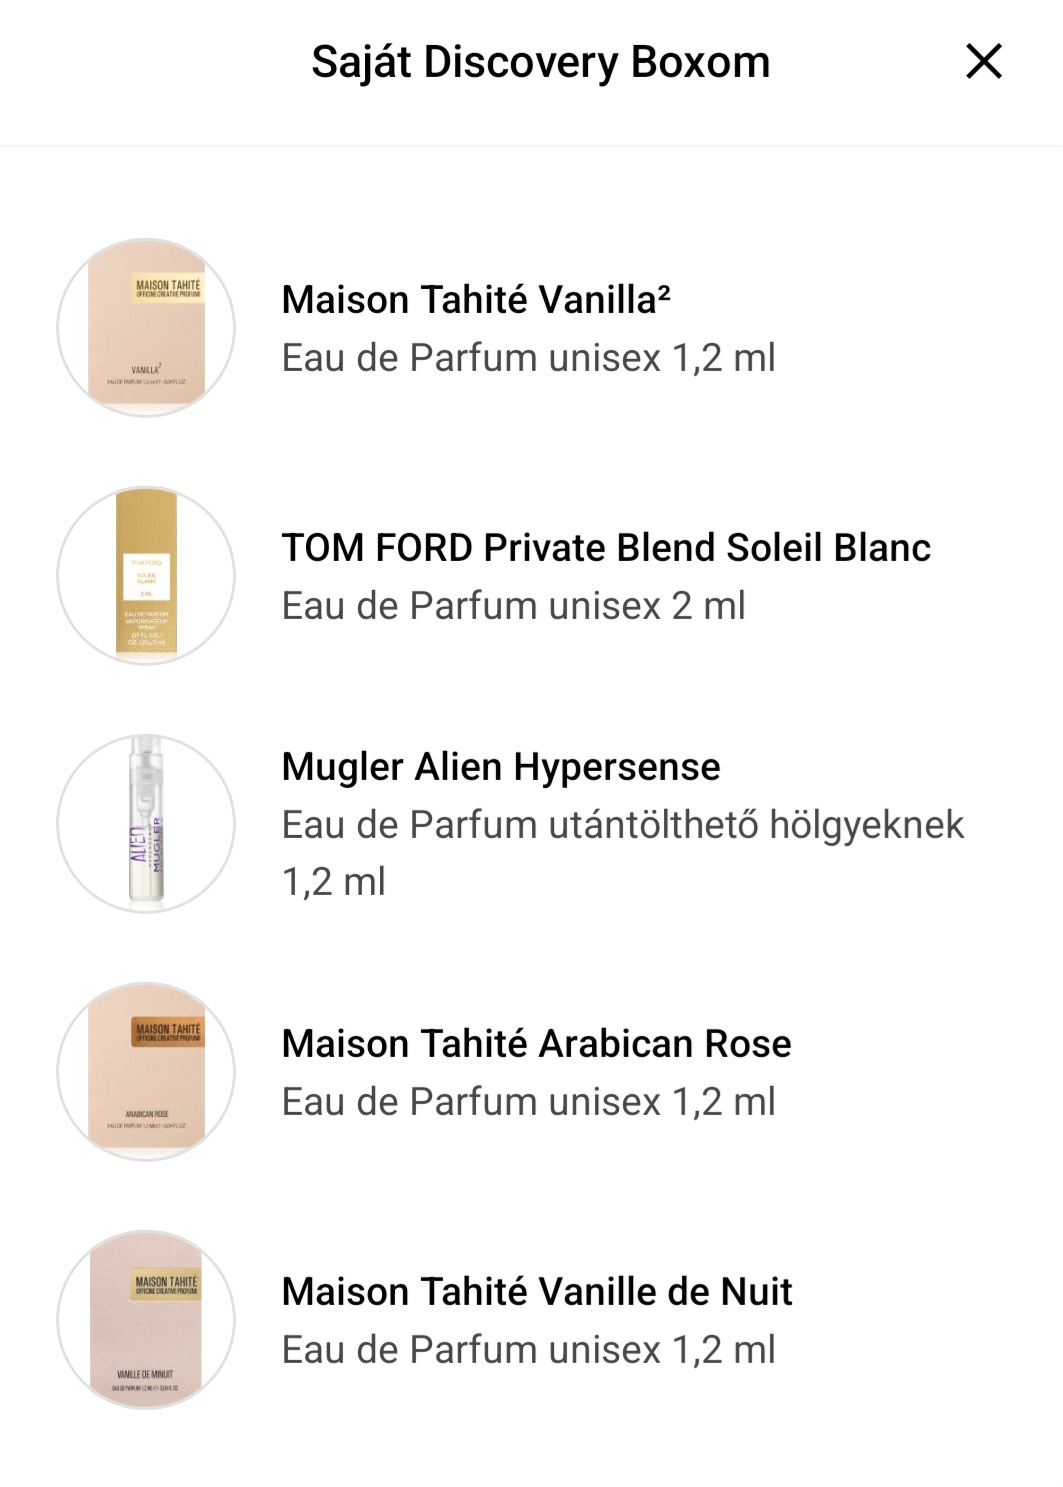Tap the Vanille de Nuit sample image
The image size is (1063, 1487).
pyautogui.click(x=146, y=1319)
